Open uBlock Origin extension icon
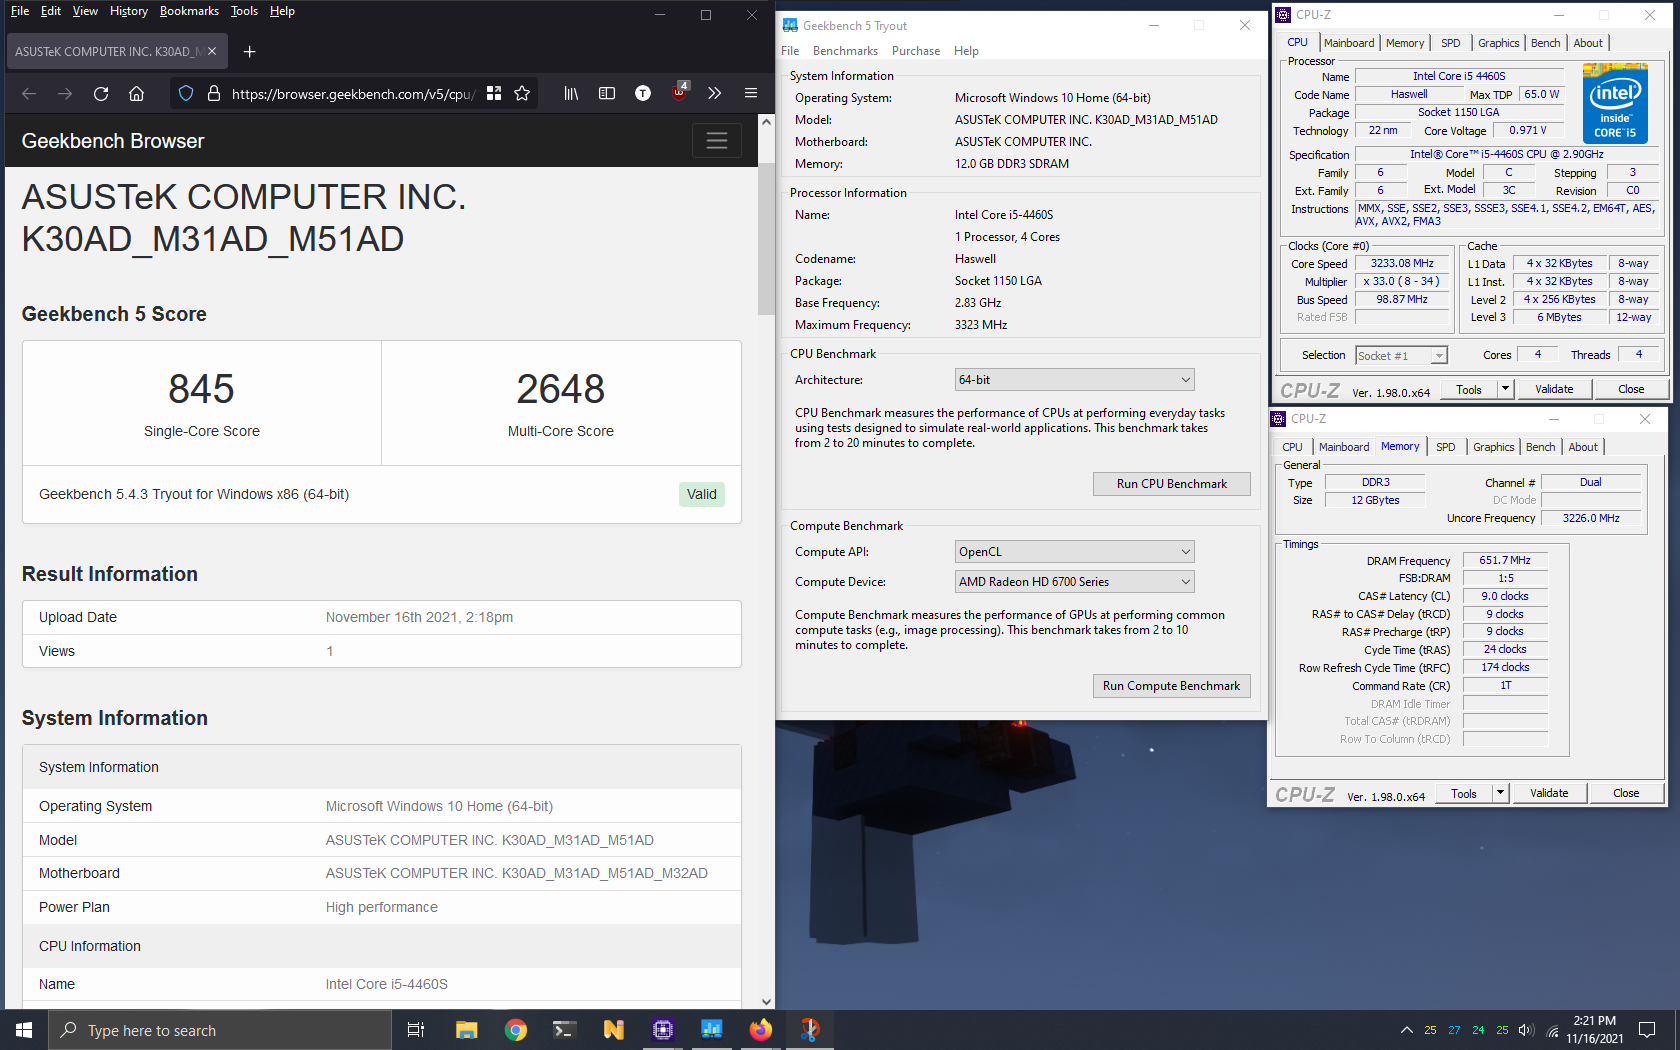The image size is (1680, 1050). (680, 92)
